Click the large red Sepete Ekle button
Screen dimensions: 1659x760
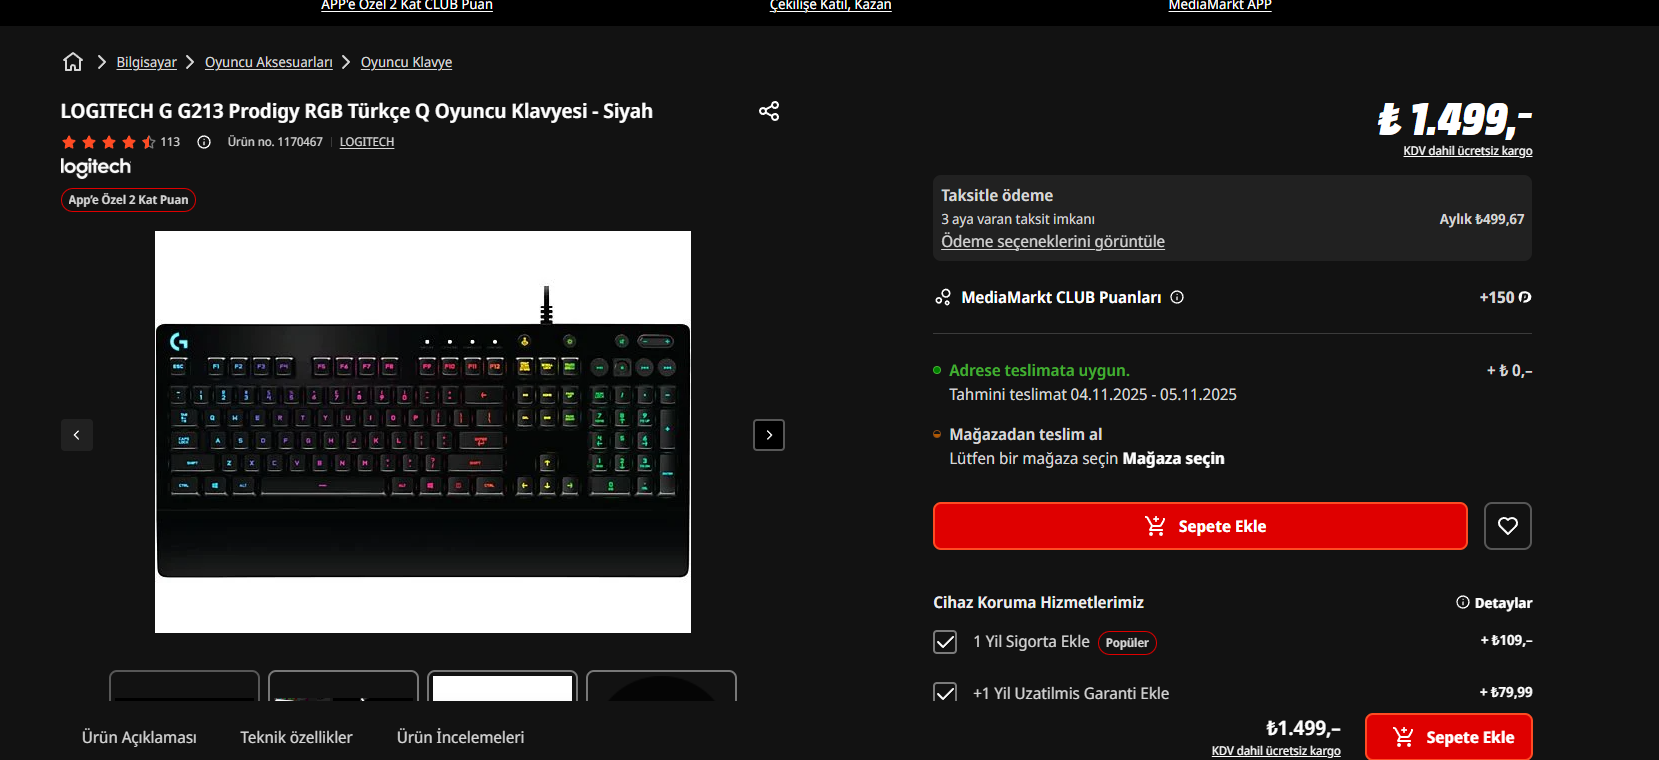pyautogui.click(x=1200, y=526)
